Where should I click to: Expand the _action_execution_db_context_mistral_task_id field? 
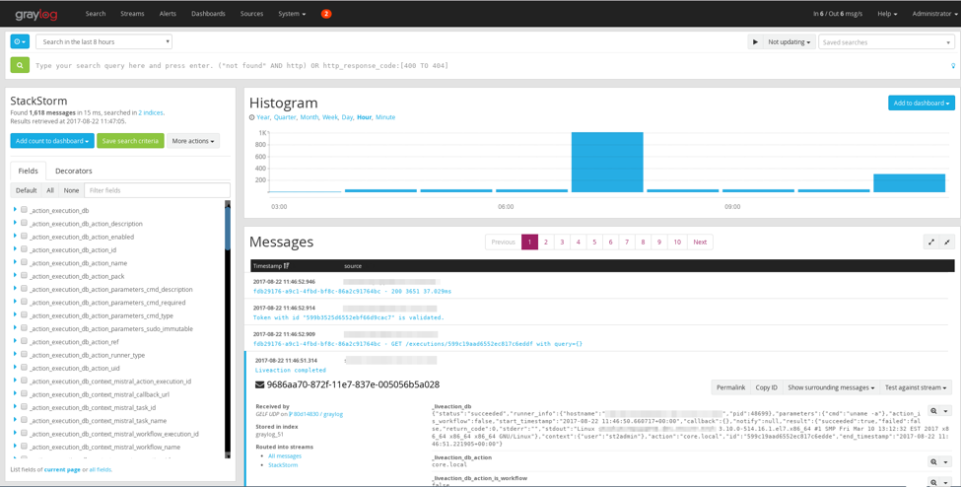(x=15, y=407)
